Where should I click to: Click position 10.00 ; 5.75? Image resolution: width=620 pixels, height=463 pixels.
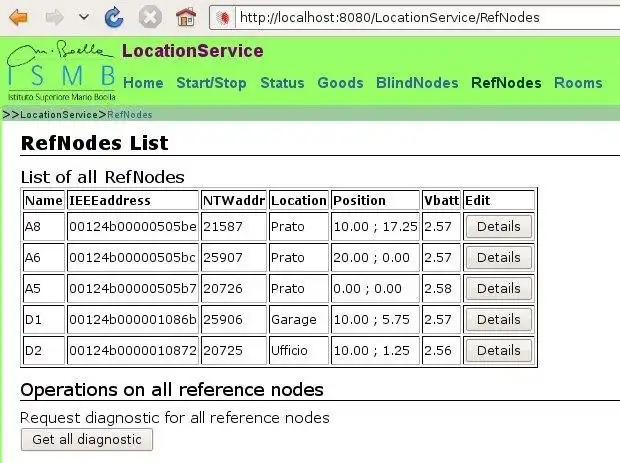tap(375, 319)
